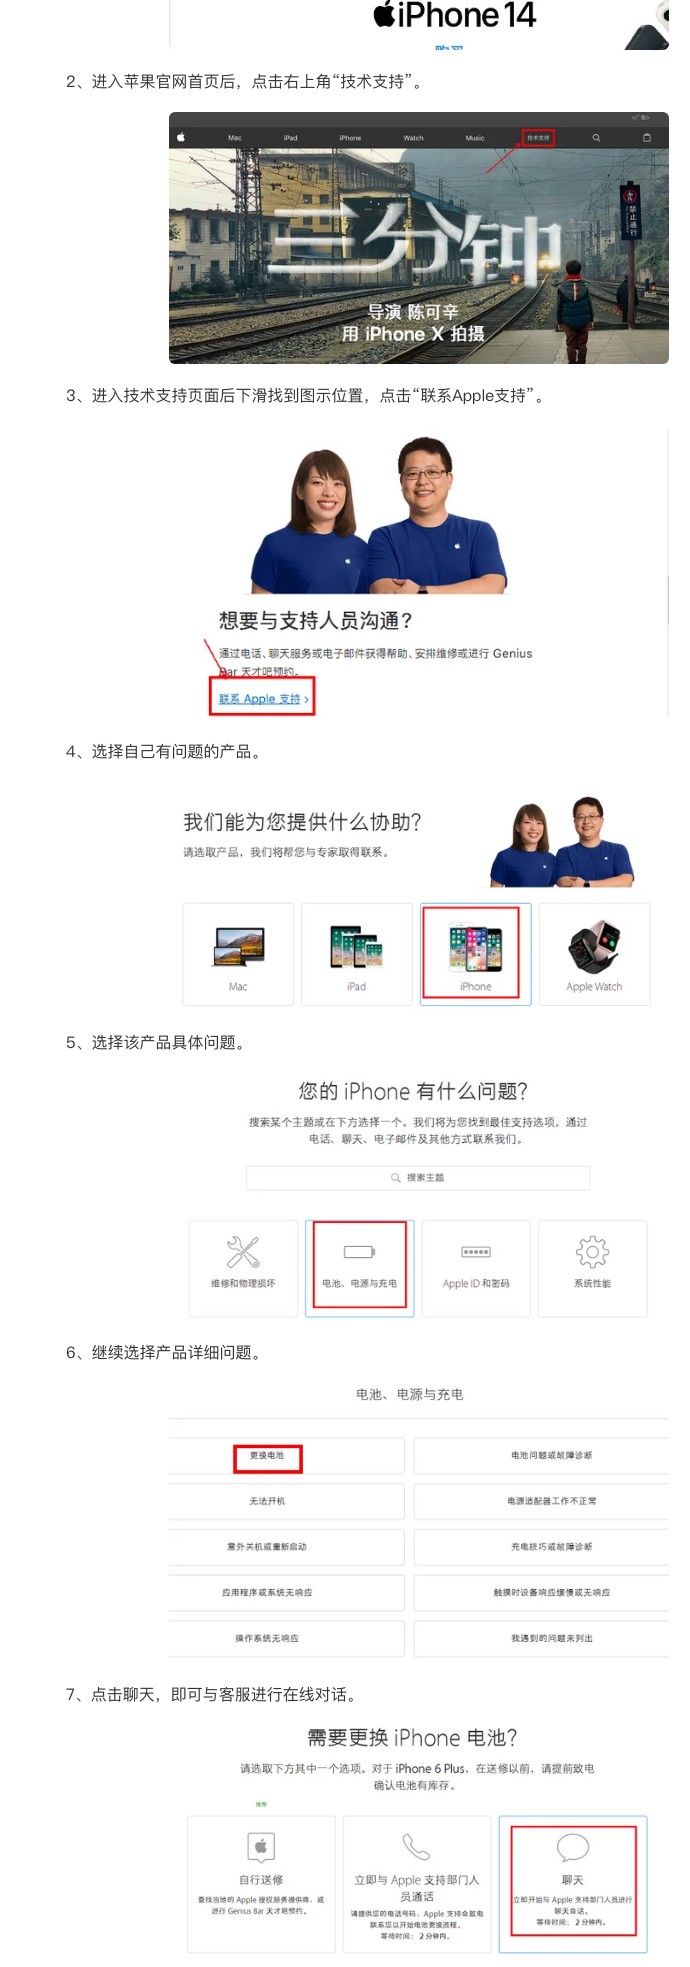Click the Apple logo in navigation bar
The width and height of the screenshot is (690, 1967).
click(181, 138)
